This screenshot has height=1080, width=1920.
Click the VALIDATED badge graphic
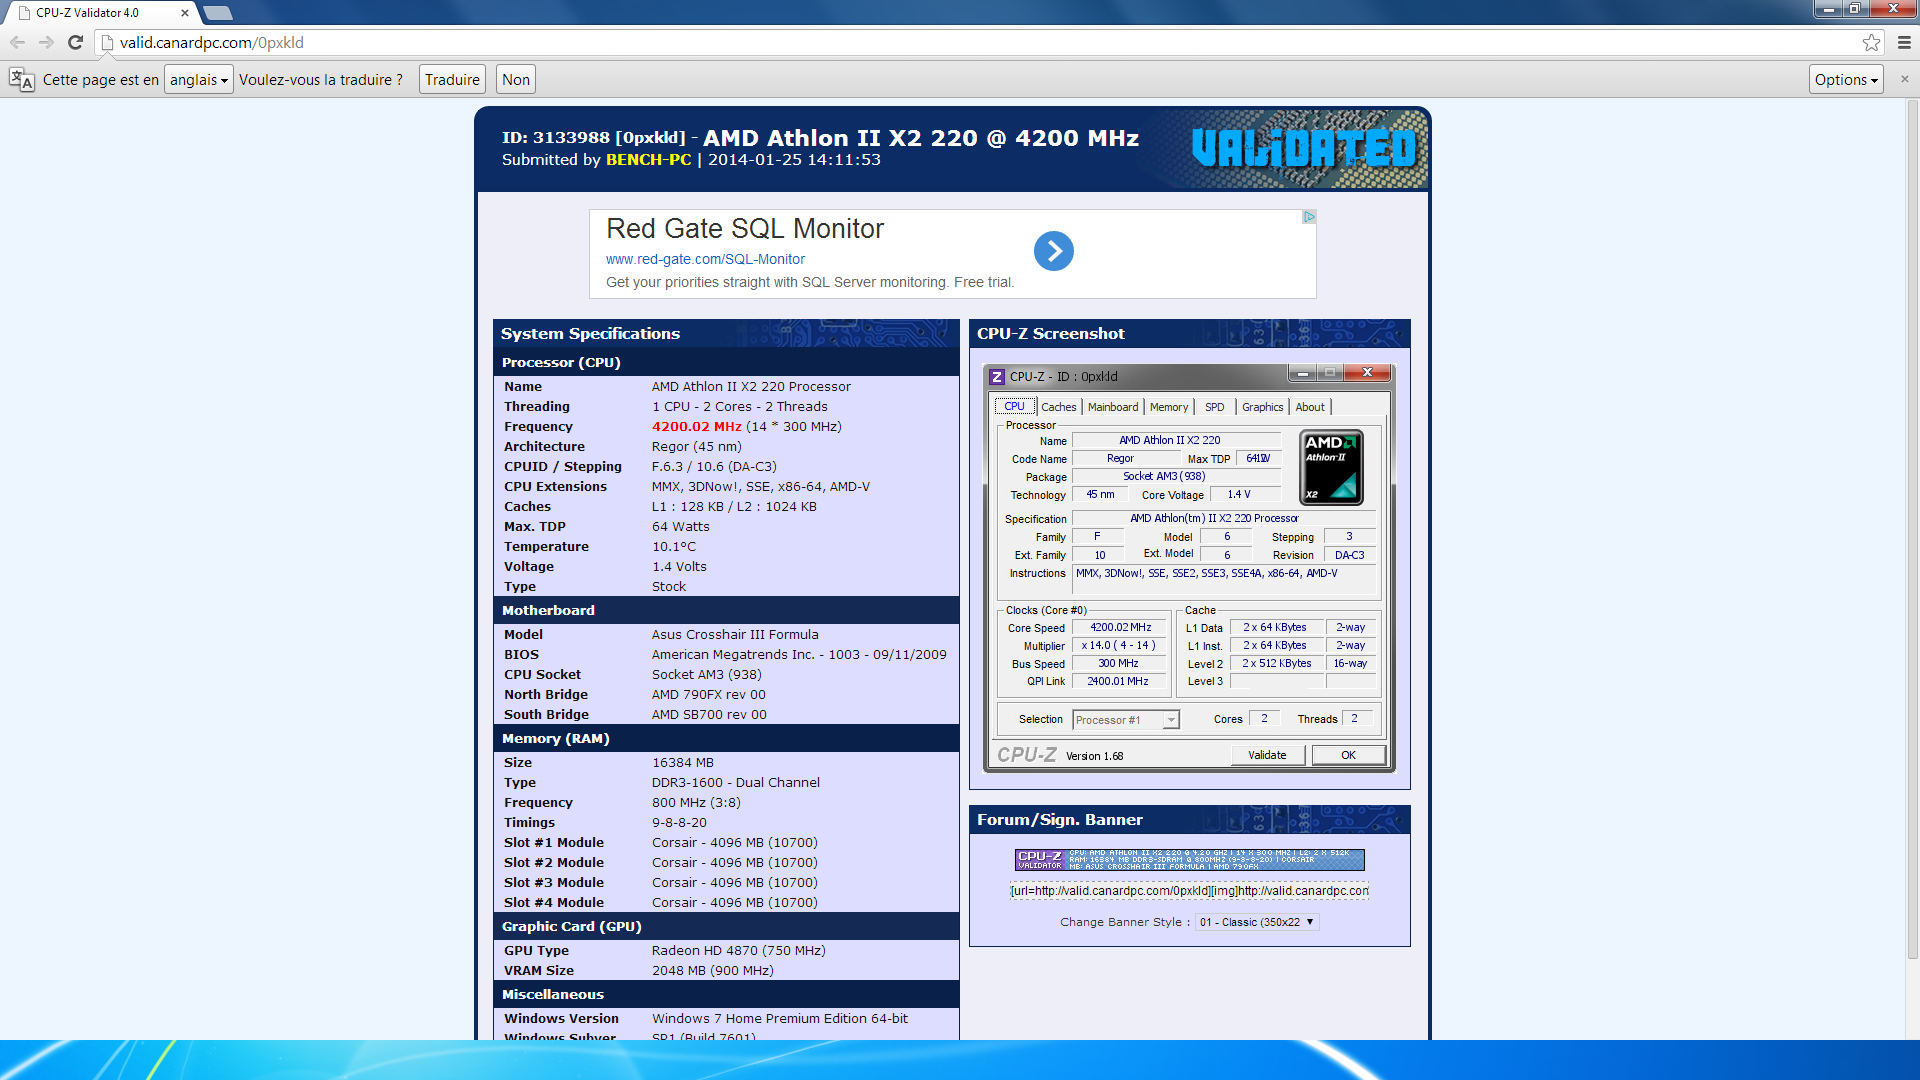pyautogui.click(x=1304, y=149)
